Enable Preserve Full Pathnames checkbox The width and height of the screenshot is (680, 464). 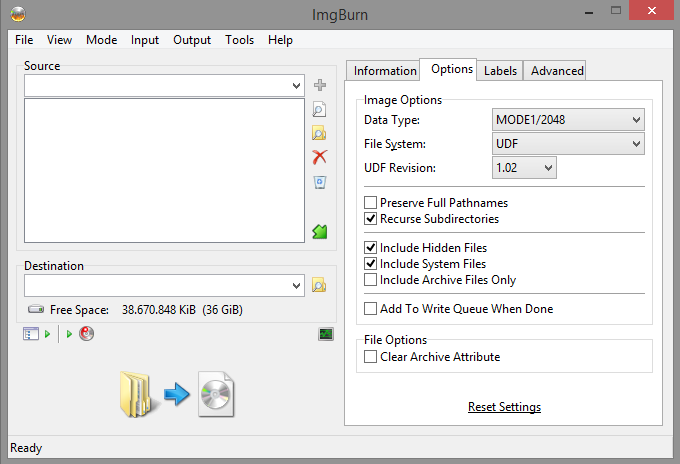[371, 203]
